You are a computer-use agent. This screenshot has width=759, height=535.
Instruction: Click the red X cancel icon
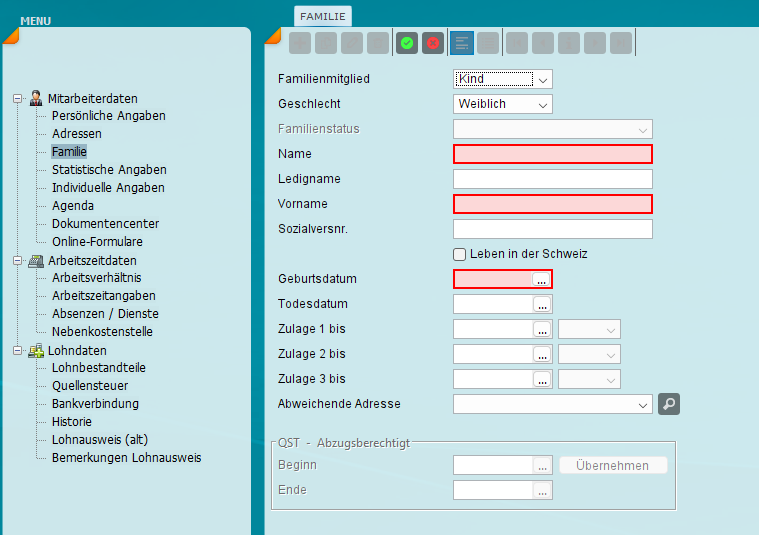click(x=433, y=44)
